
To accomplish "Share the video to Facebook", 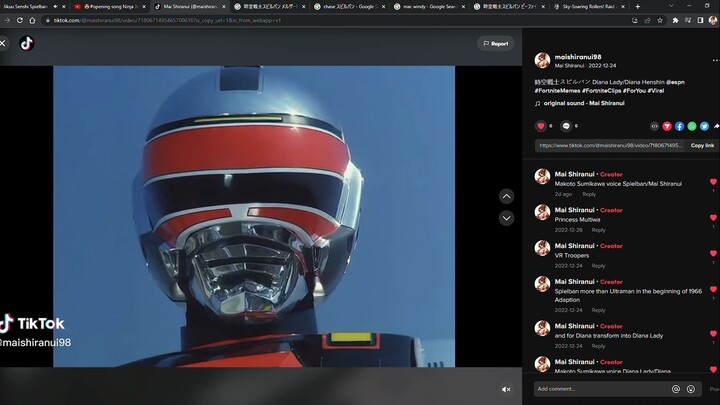I will pos(679,126).
